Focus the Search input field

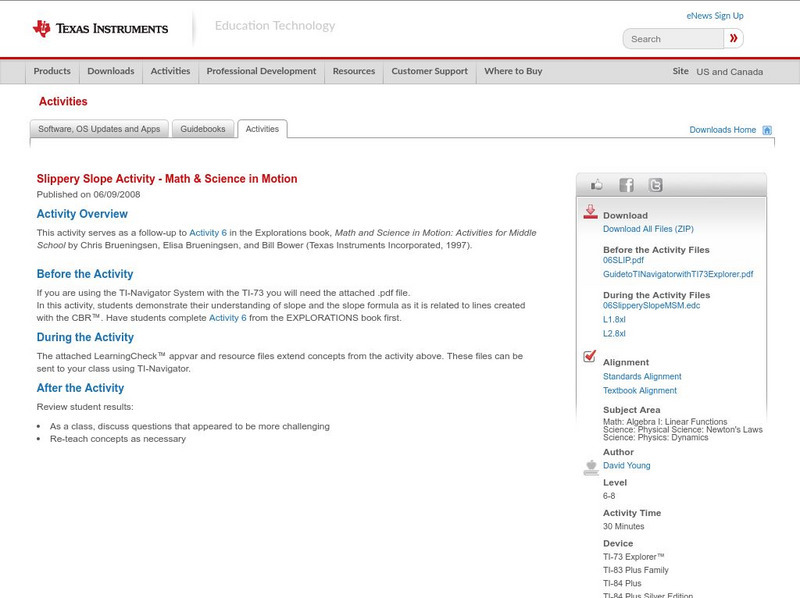(x=673, y=39)
